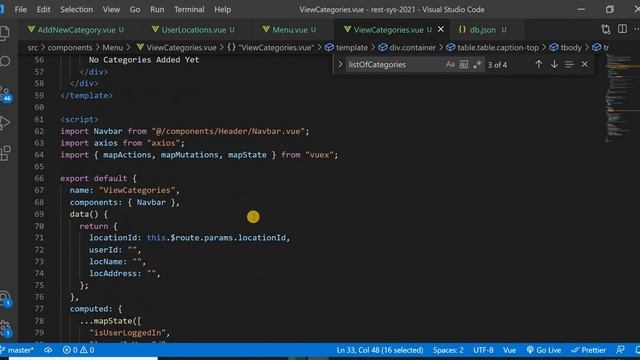Open the Accounts icon in activity bar

pos(5,298)
